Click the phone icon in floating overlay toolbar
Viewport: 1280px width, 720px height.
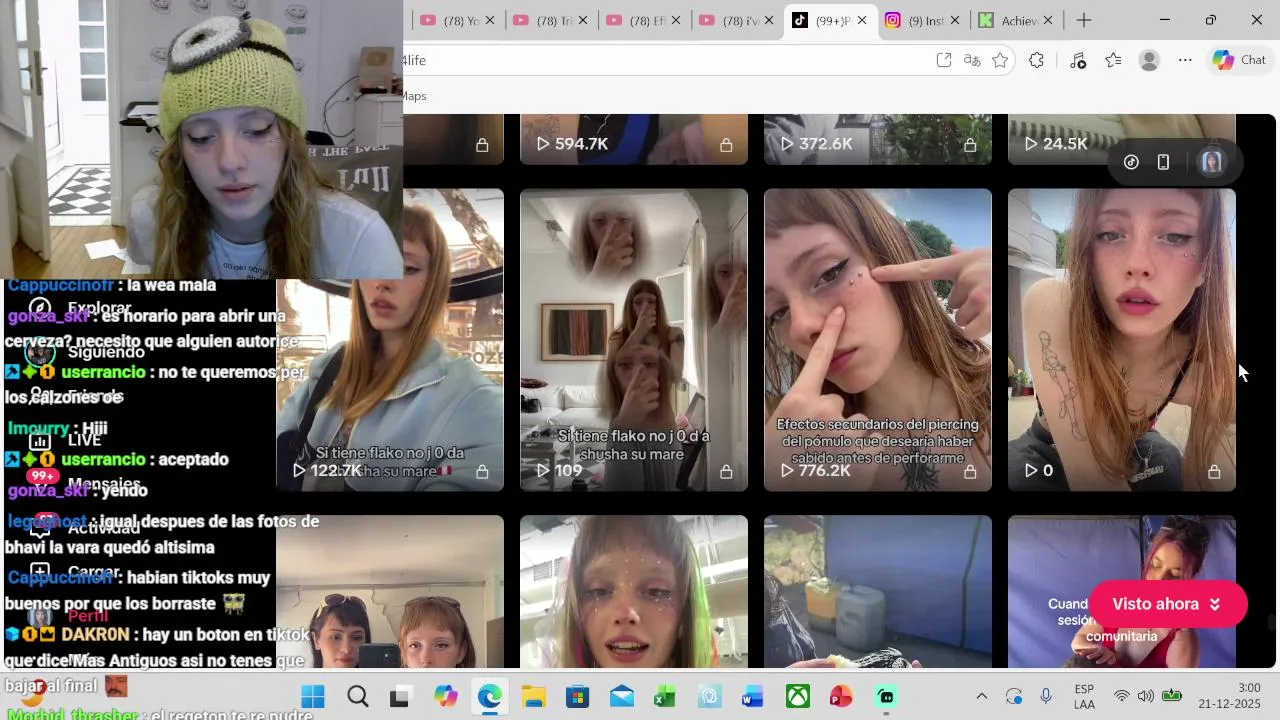[x=1163, y=162]
